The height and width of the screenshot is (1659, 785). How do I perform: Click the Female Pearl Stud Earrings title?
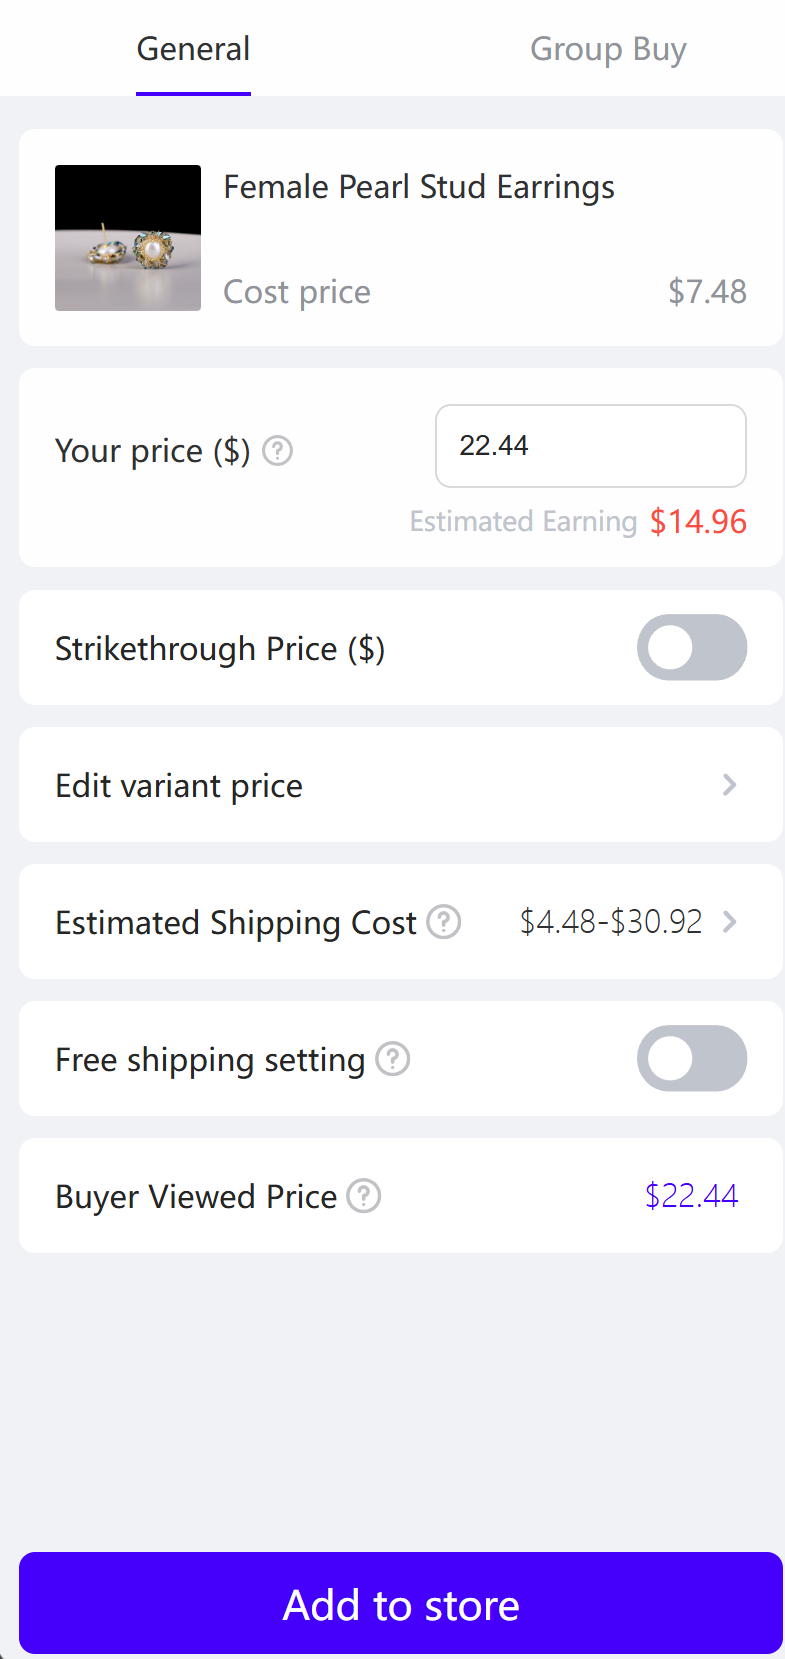[419, 187]
